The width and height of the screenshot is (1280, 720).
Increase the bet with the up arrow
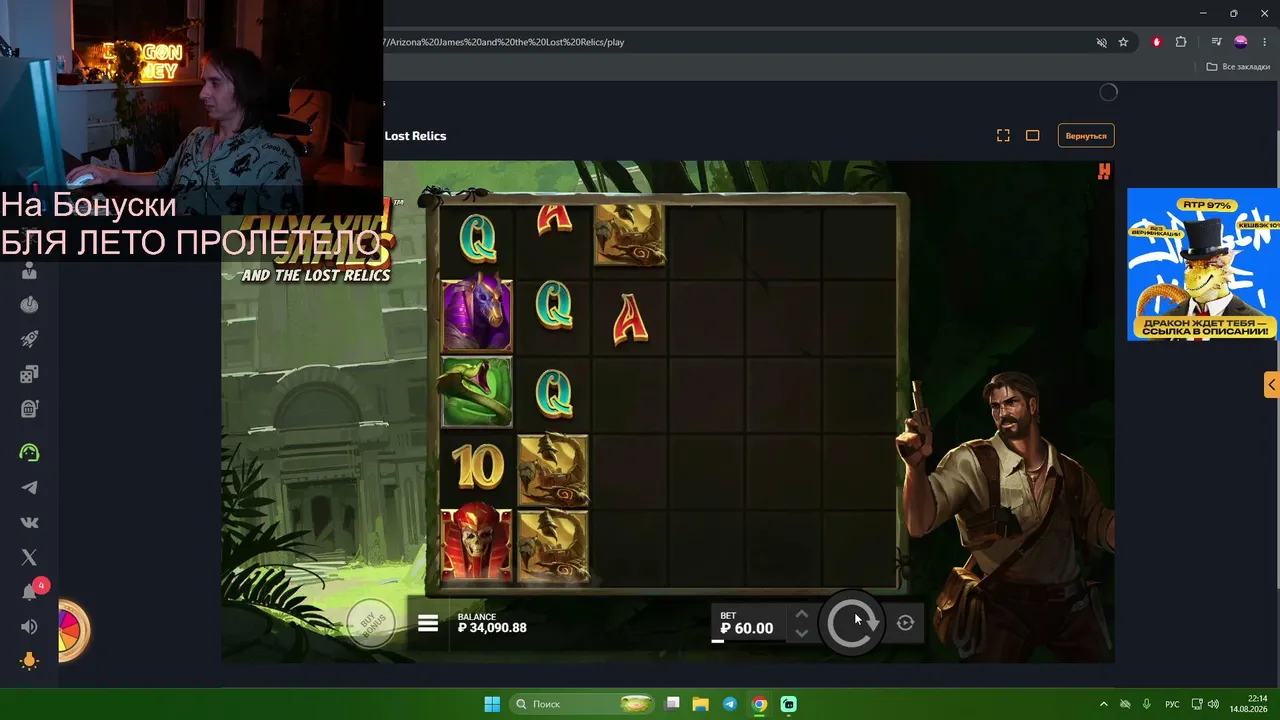[x=801, y=614]
